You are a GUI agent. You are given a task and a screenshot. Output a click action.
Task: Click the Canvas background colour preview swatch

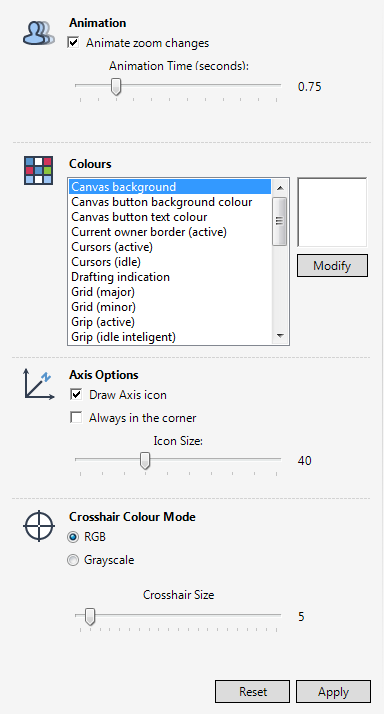332,212
